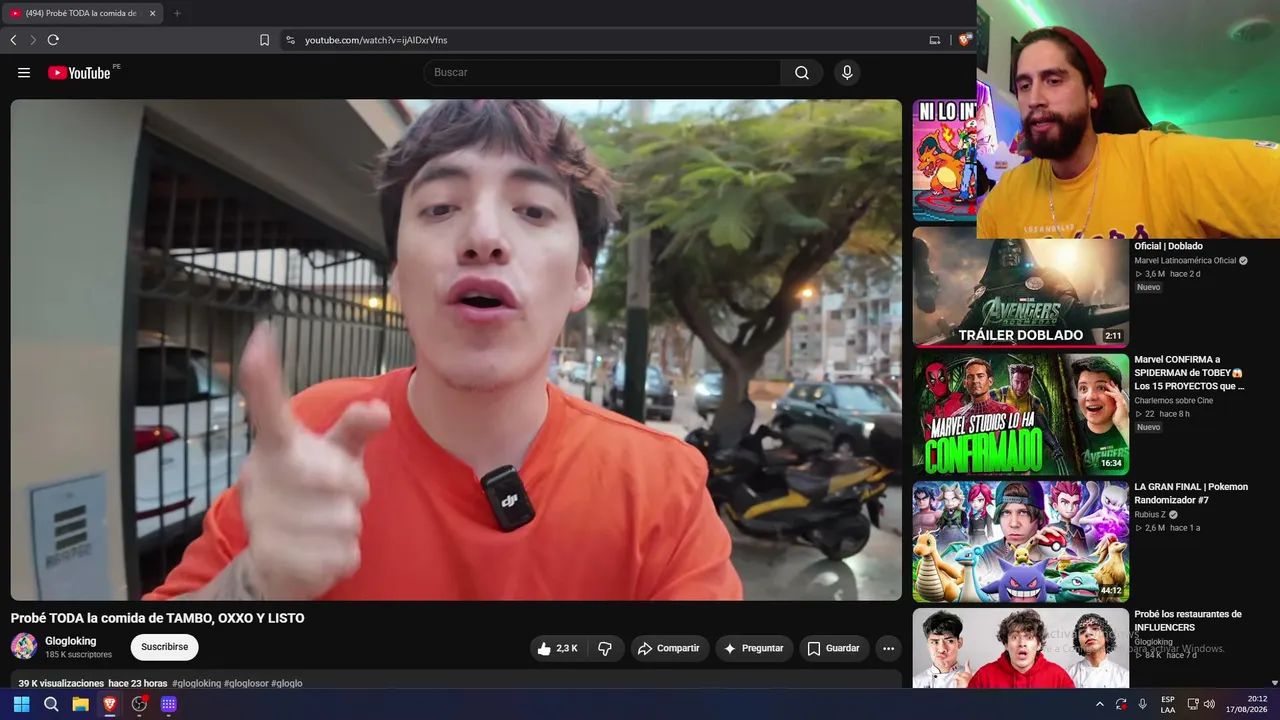Click the youtube.com address bar URL
1280x720 pixels.
(376, 40)
